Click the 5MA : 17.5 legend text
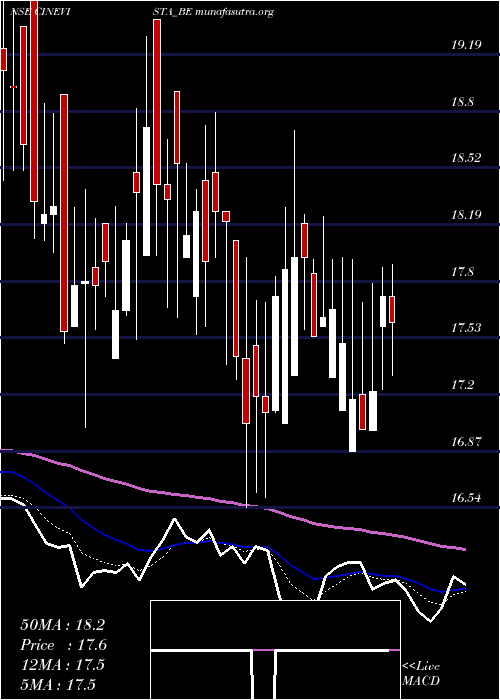500x700 pixels. tap(58, 685)
